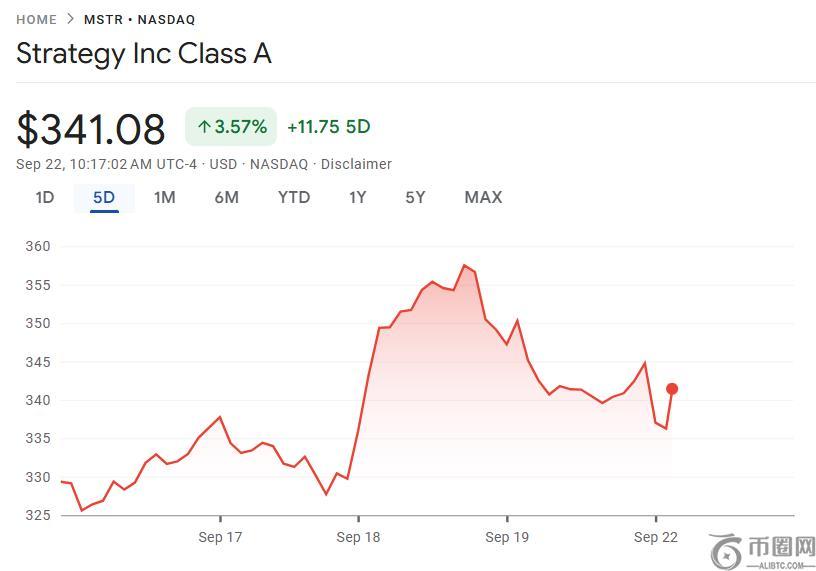This screenshot has width=816, height=571.
Task: Click the $341.08 stock price
Action: pos(91,129)
